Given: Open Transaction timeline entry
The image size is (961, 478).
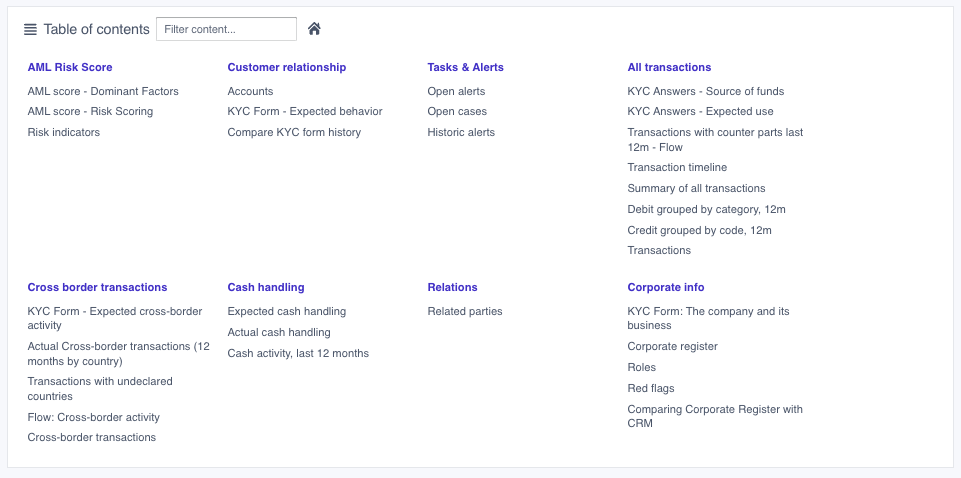Looking at the screenshot, I should tap(677, 167).
